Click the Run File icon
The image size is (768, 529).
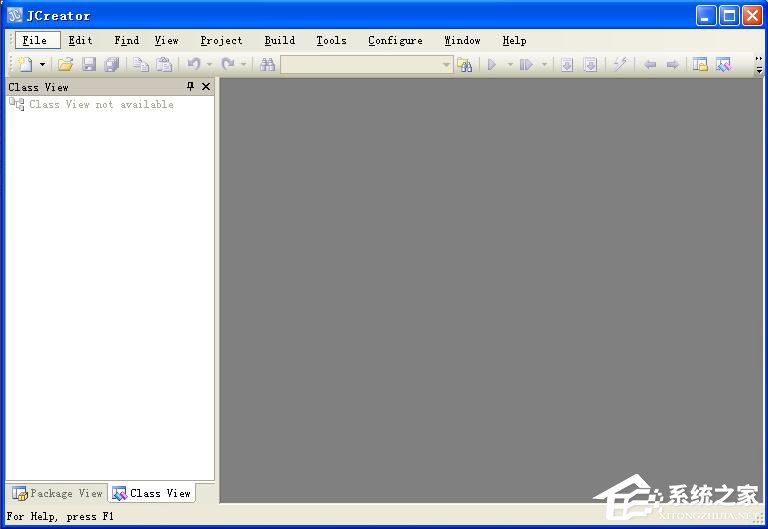(x=526, y=64)
